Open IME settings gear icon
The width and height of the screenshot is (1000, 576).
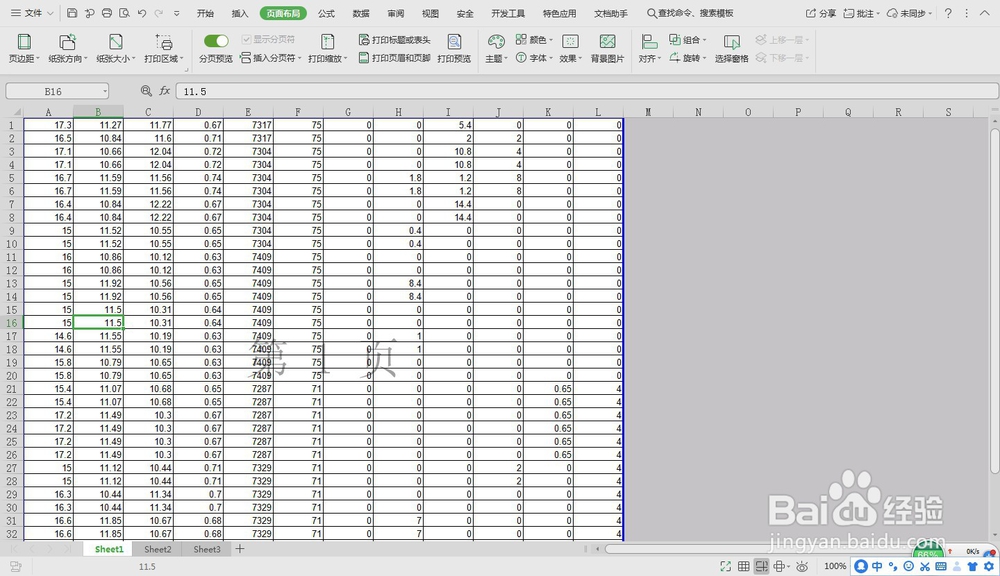pos(988,566)
